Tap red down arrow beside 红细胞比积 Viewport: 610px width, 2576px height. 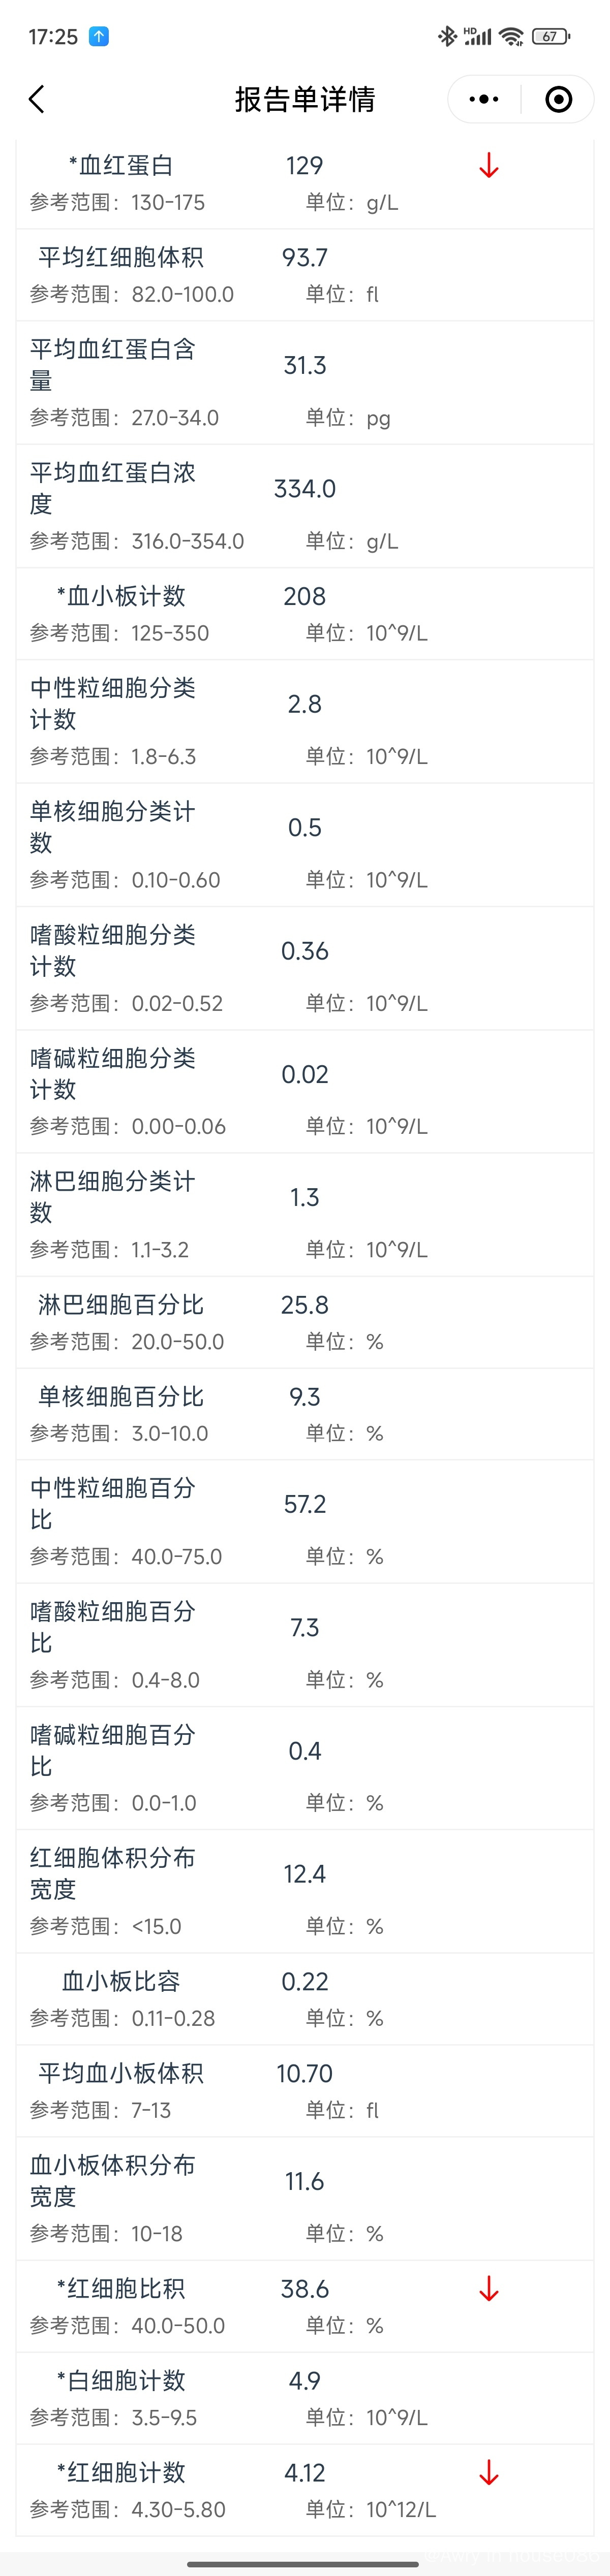point(488,2288)
